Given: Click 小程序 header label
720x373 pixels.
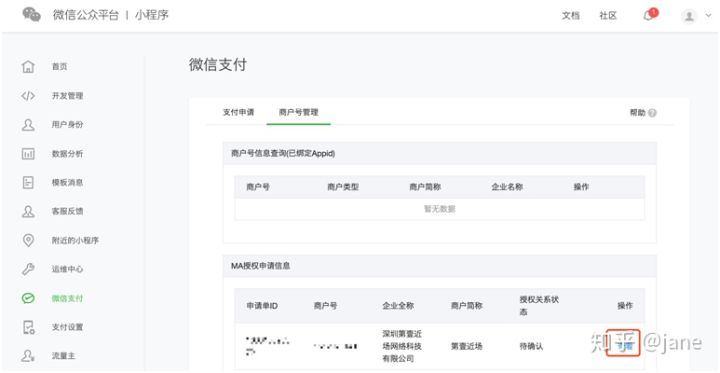Looking at the screenshot, I should coord(152,15).
